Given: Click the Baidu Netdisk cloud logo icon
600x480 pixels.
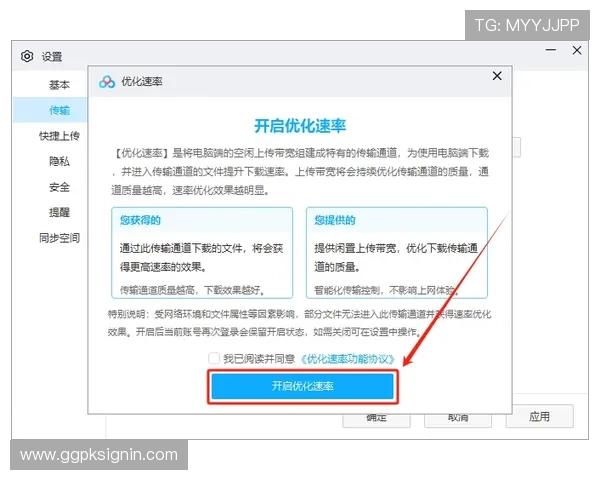Looking at the screenshot, I should (107, 82).
